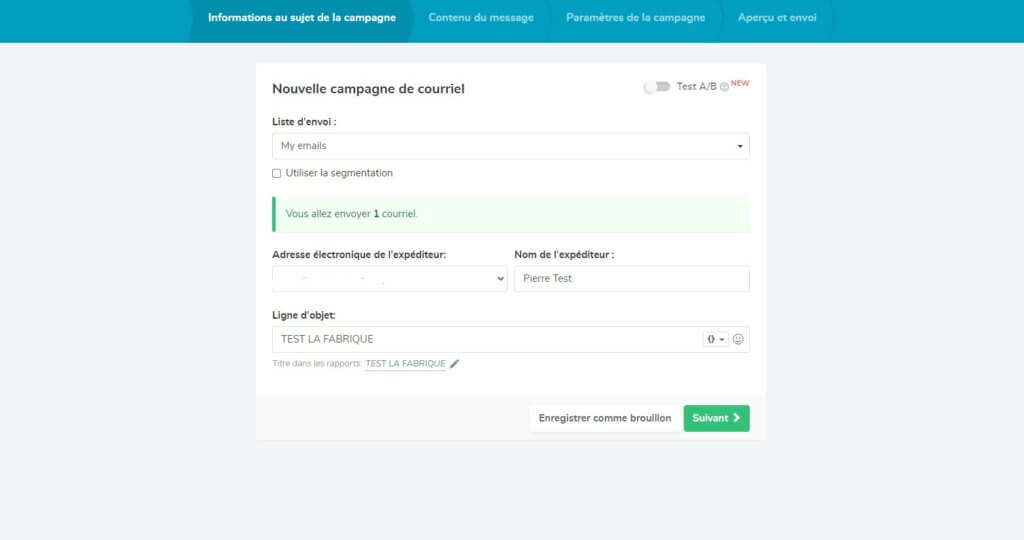The width and height of the screenshot is (1024, 540).
Task: Open the 'Liste d'envoi' dropdown
Action: click(x=510, y=146)
